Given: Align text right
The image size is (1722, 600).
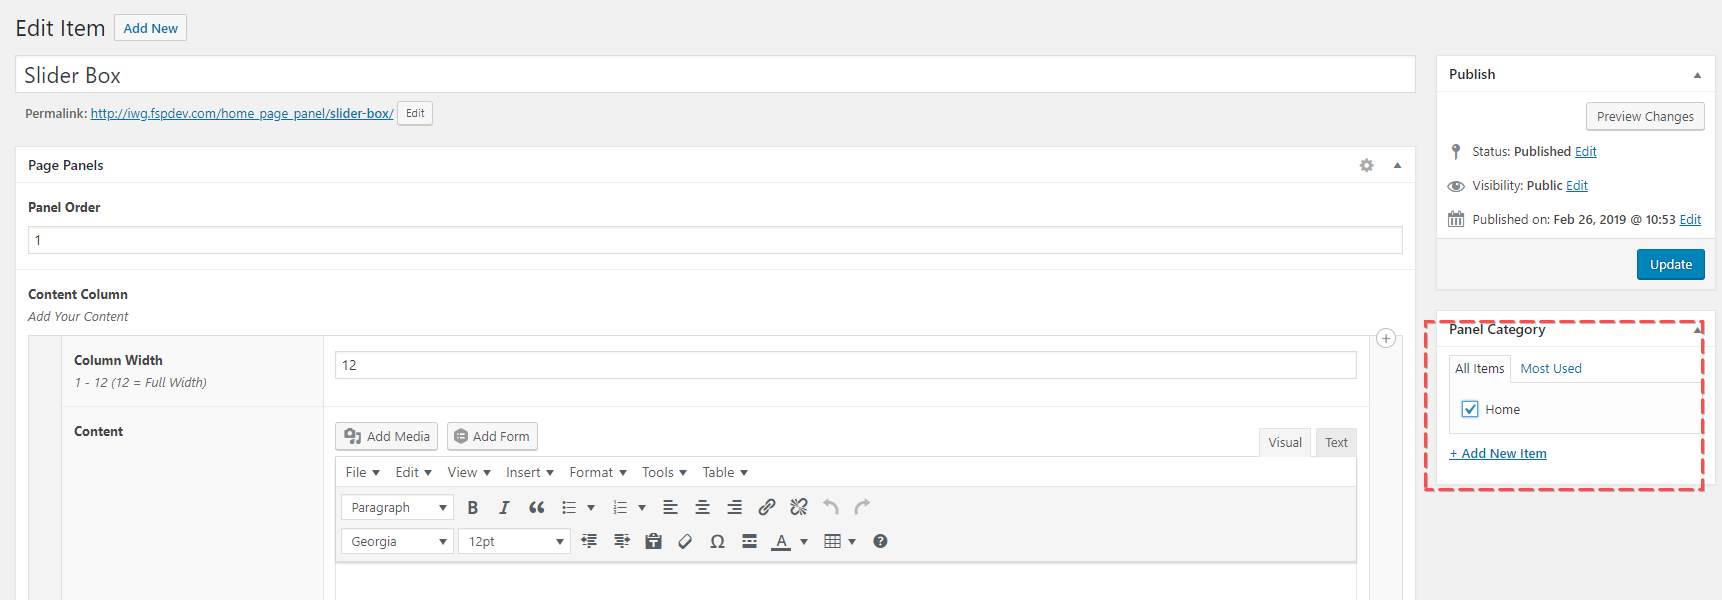Looking at the screenshot, I should tap(735, 507).
